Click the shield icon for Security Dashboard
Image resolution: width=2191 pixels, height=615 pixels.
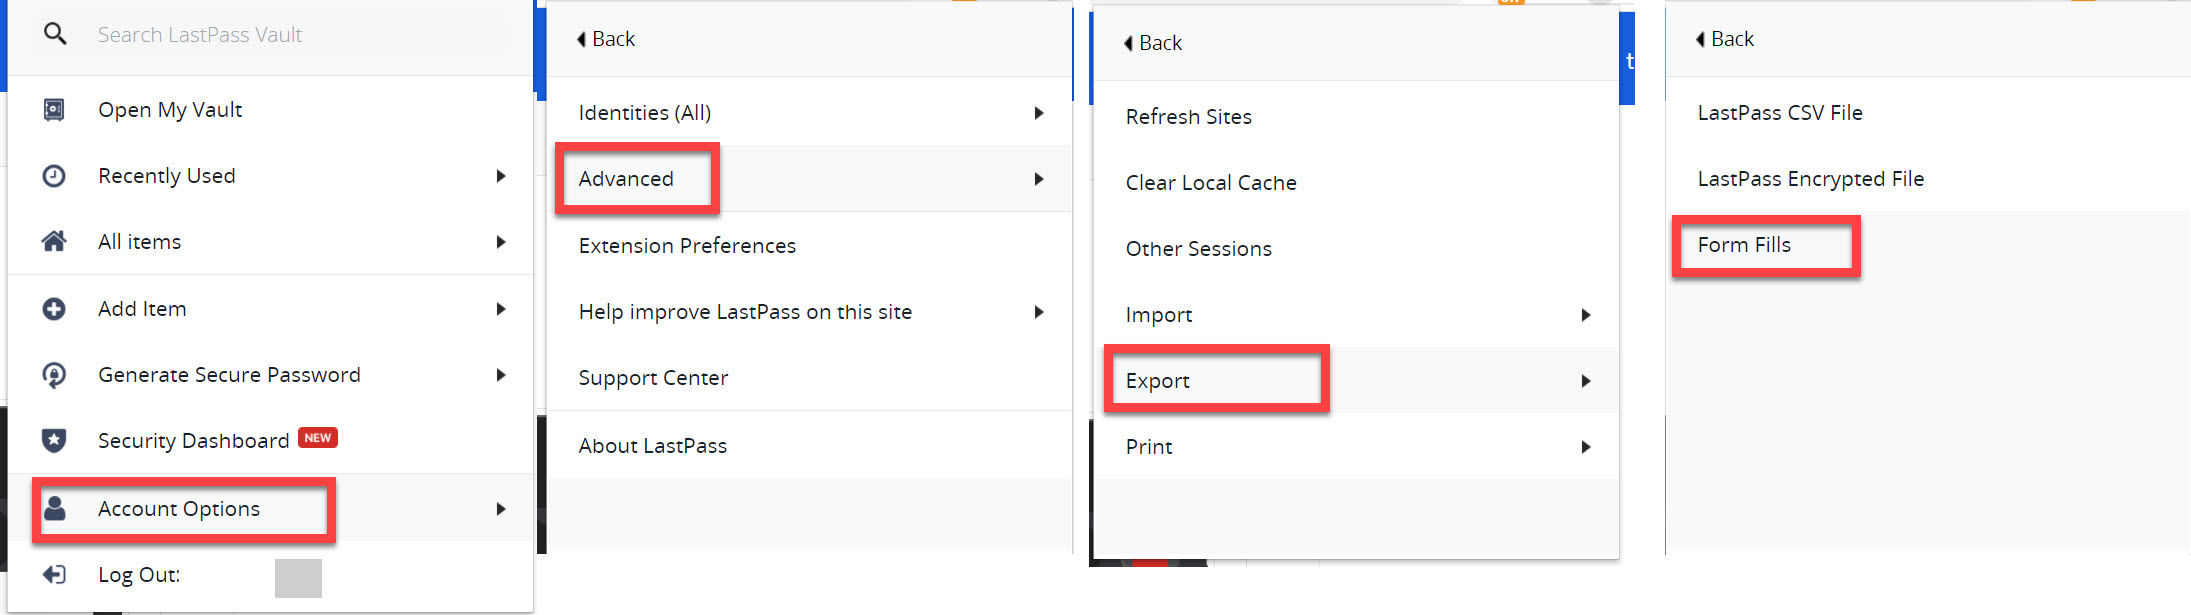(x=54, y=441)
